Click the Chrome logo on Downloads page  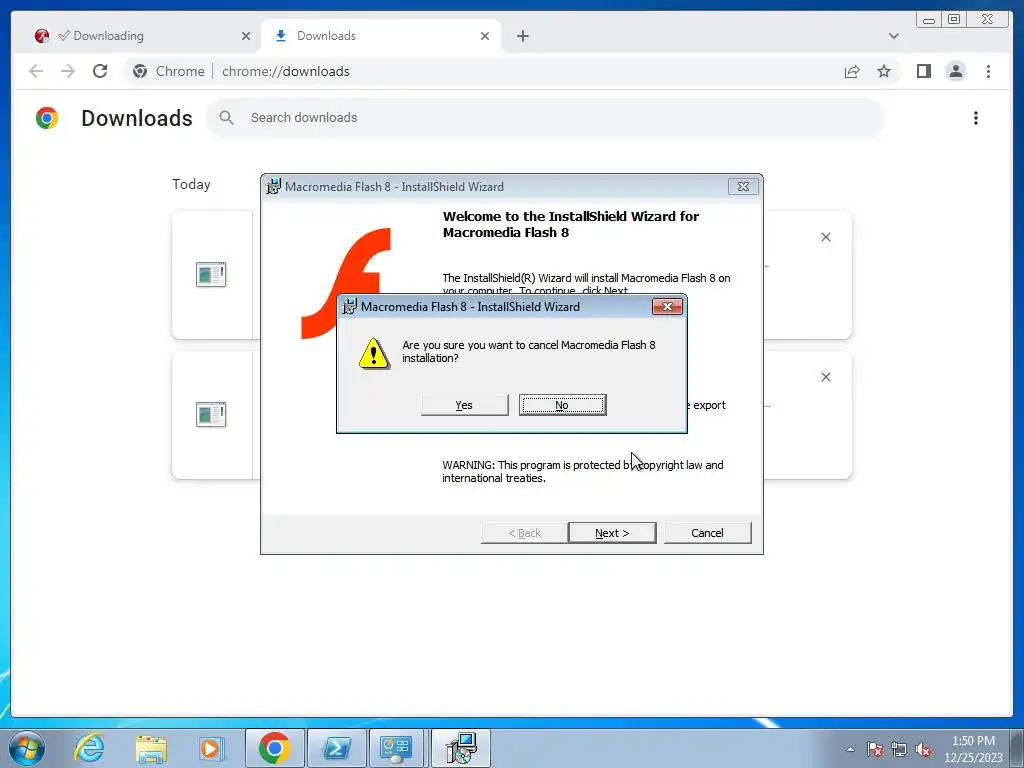pos(47,118)
